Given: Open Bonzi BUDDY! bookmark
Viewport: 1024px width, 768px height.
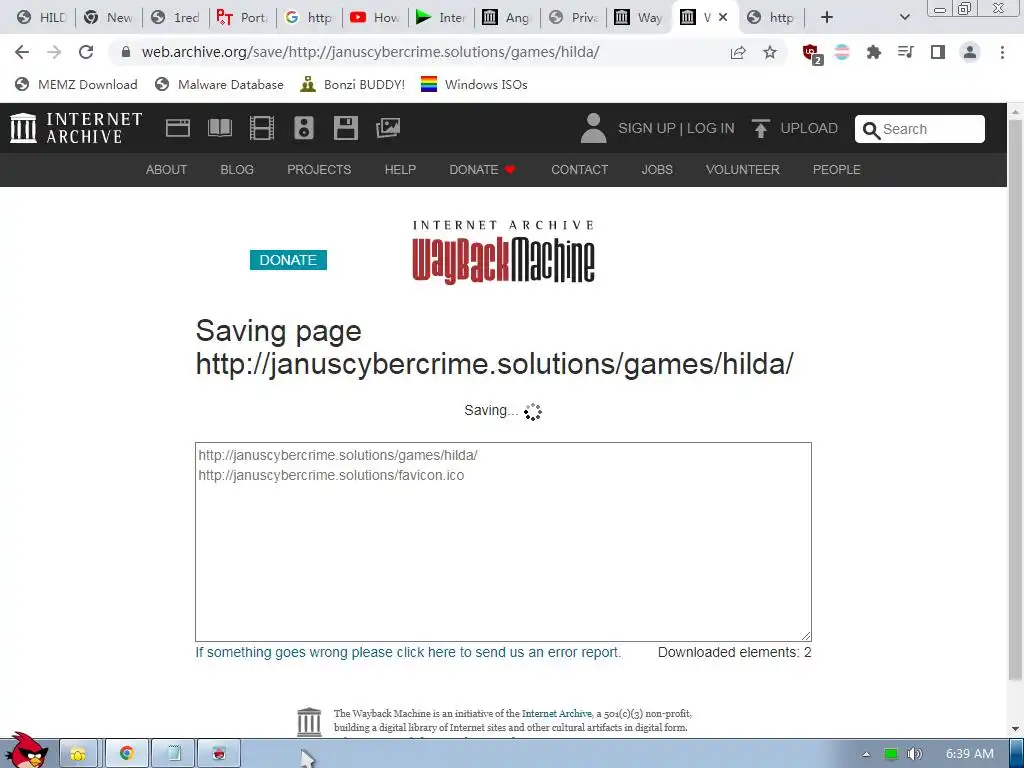Looking at the screenshot, I should 353,84.
